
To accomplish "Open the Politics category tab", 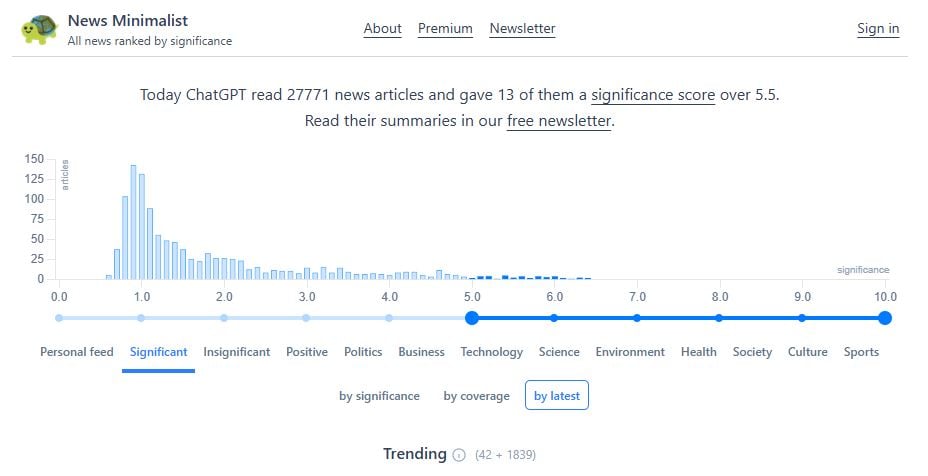I will [363, 352].
